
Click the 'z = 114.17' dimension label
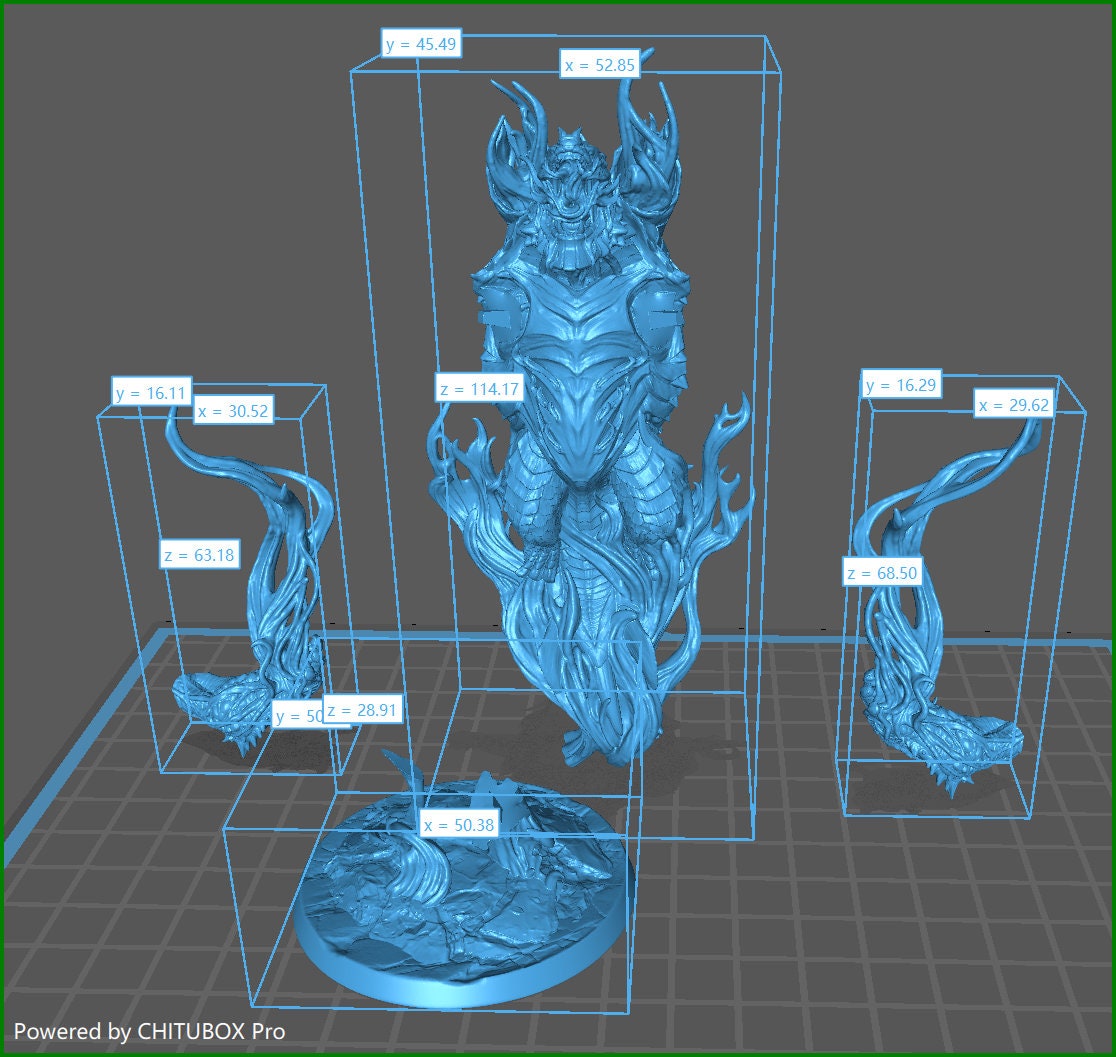point(480,389)
